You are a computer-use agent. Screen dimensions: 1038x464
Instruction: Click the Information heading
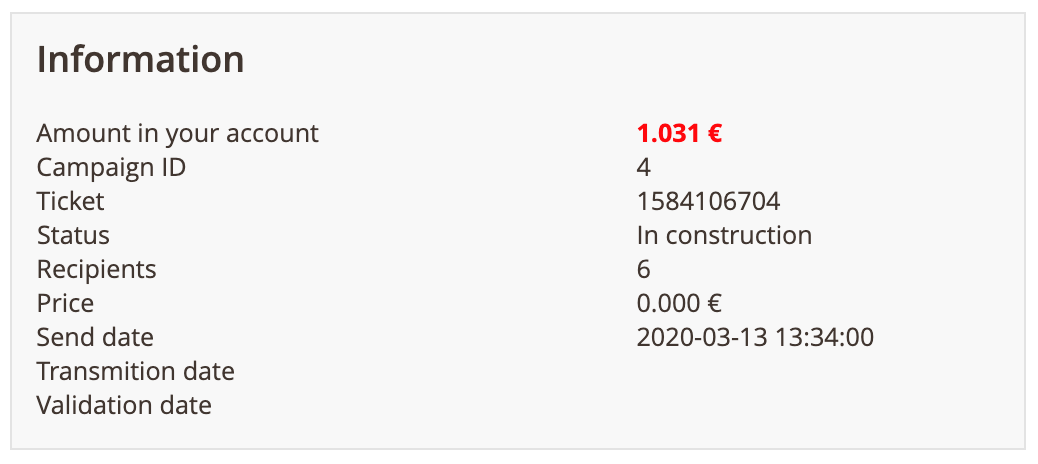pyautogui.click(x=140, y=60)
